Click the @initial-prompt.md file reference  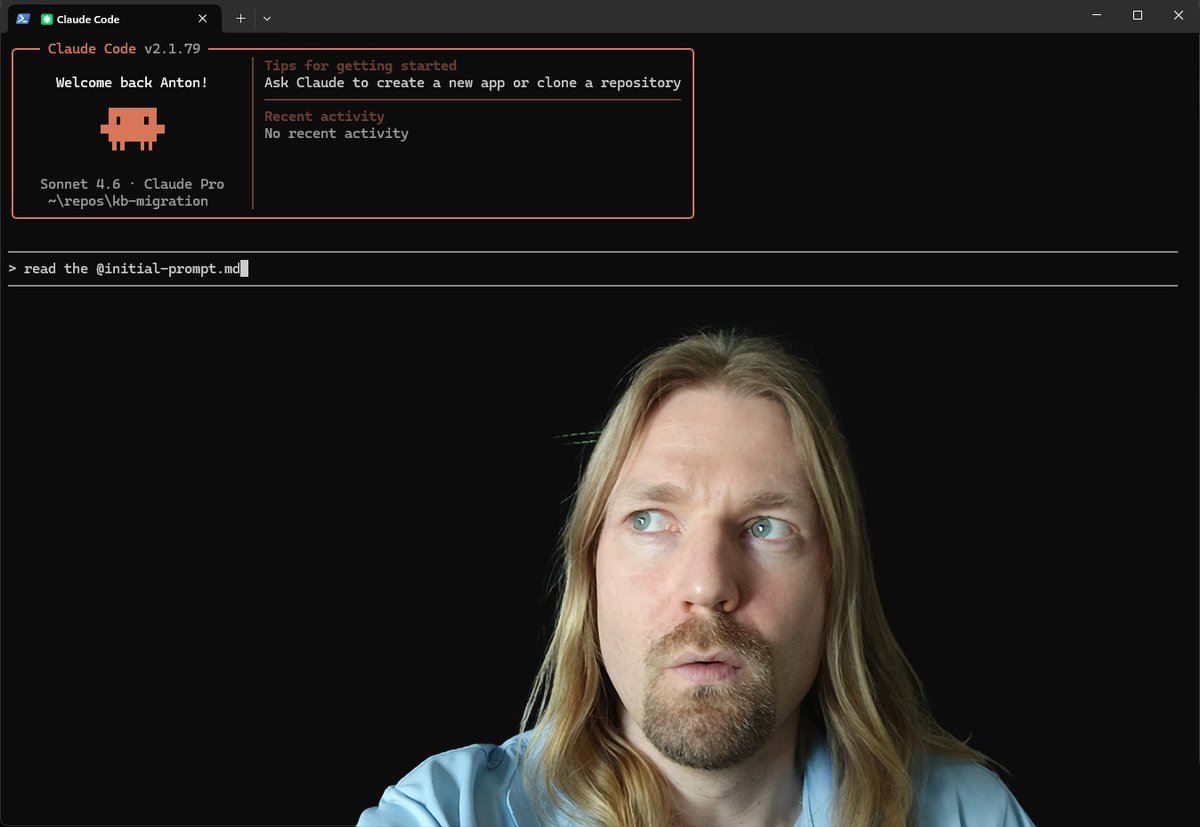[168, 269]
